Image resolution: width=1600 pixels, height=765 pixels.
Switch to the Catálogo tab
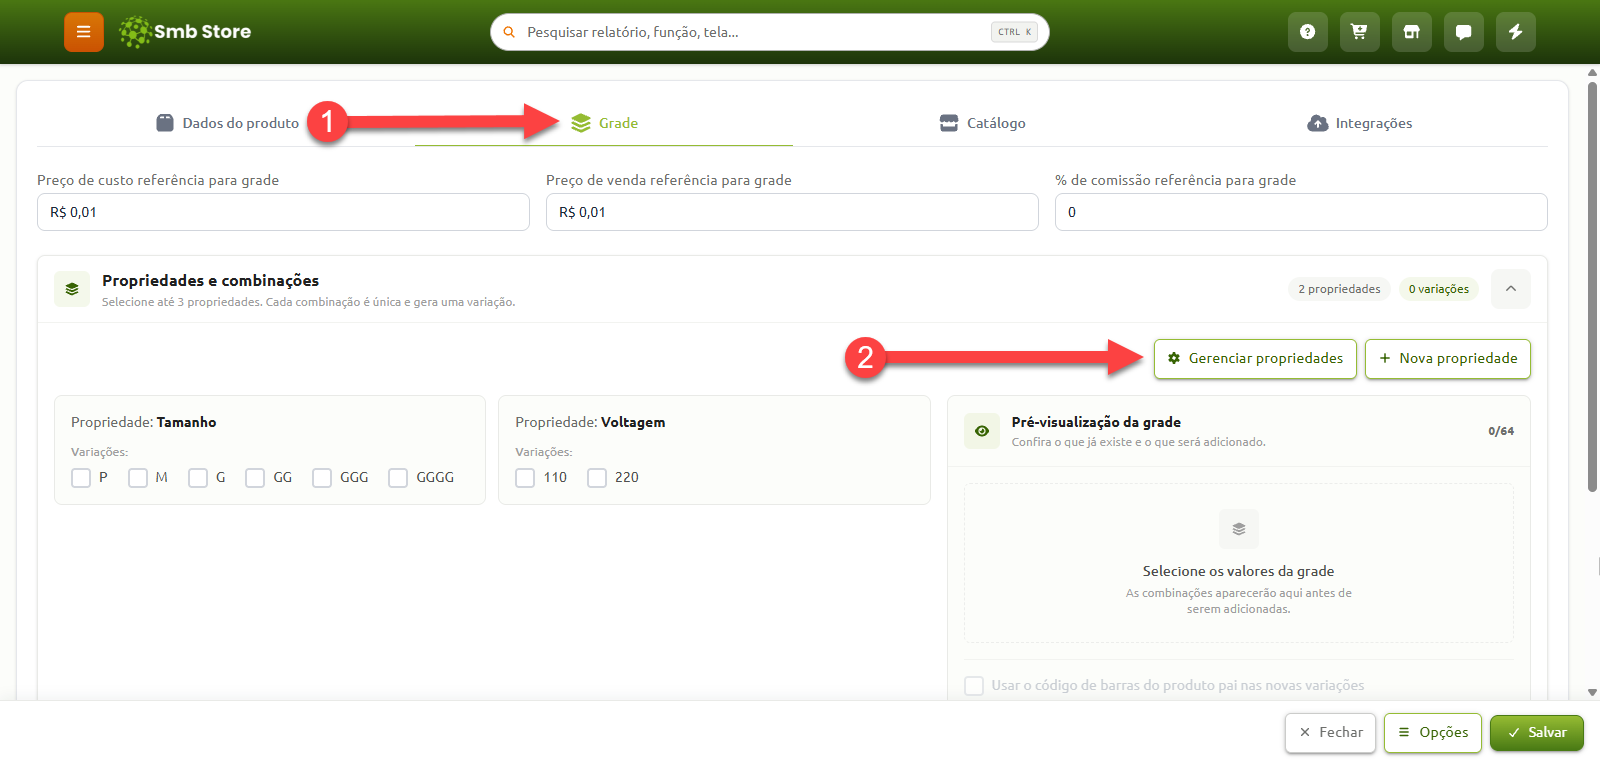click(x=982, y=123)
